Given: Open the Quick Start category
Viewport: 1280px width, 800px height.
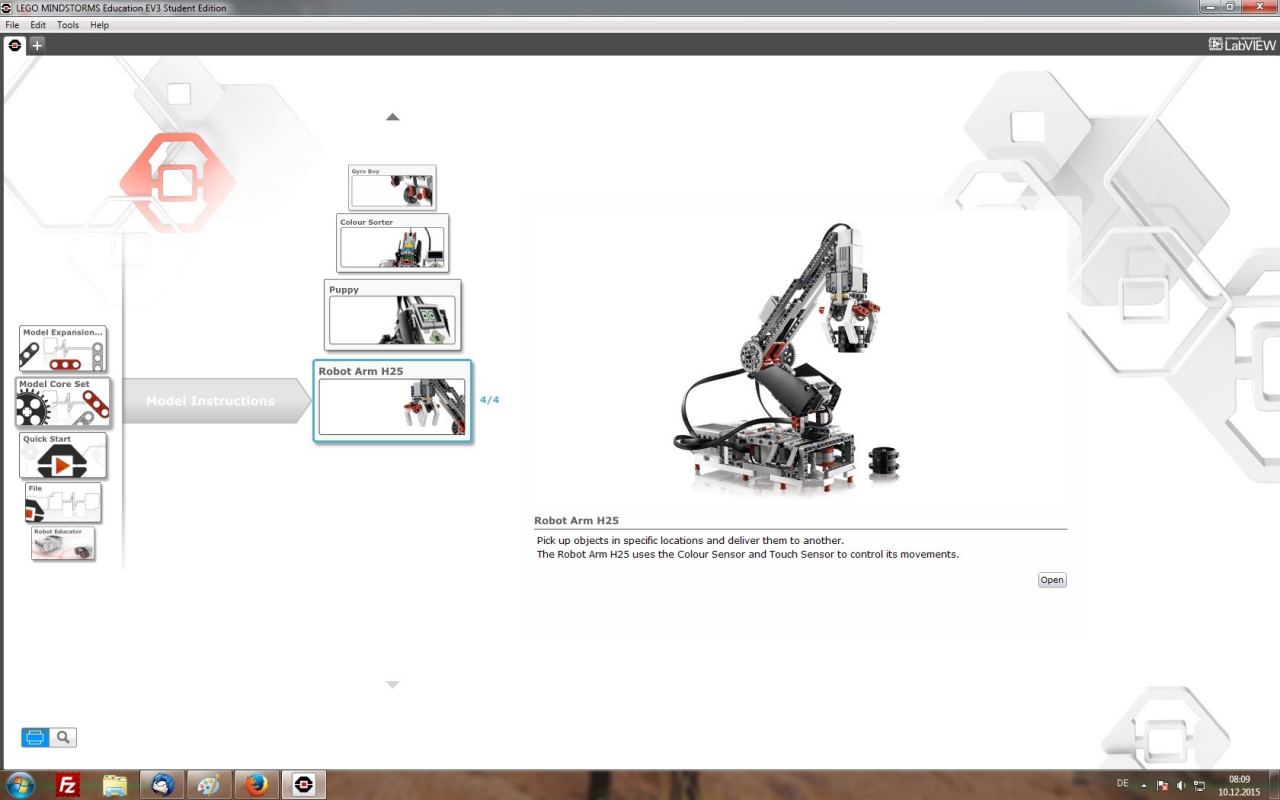Looking at the screenshot, I should pyautogui.click(x=63, y=456).
